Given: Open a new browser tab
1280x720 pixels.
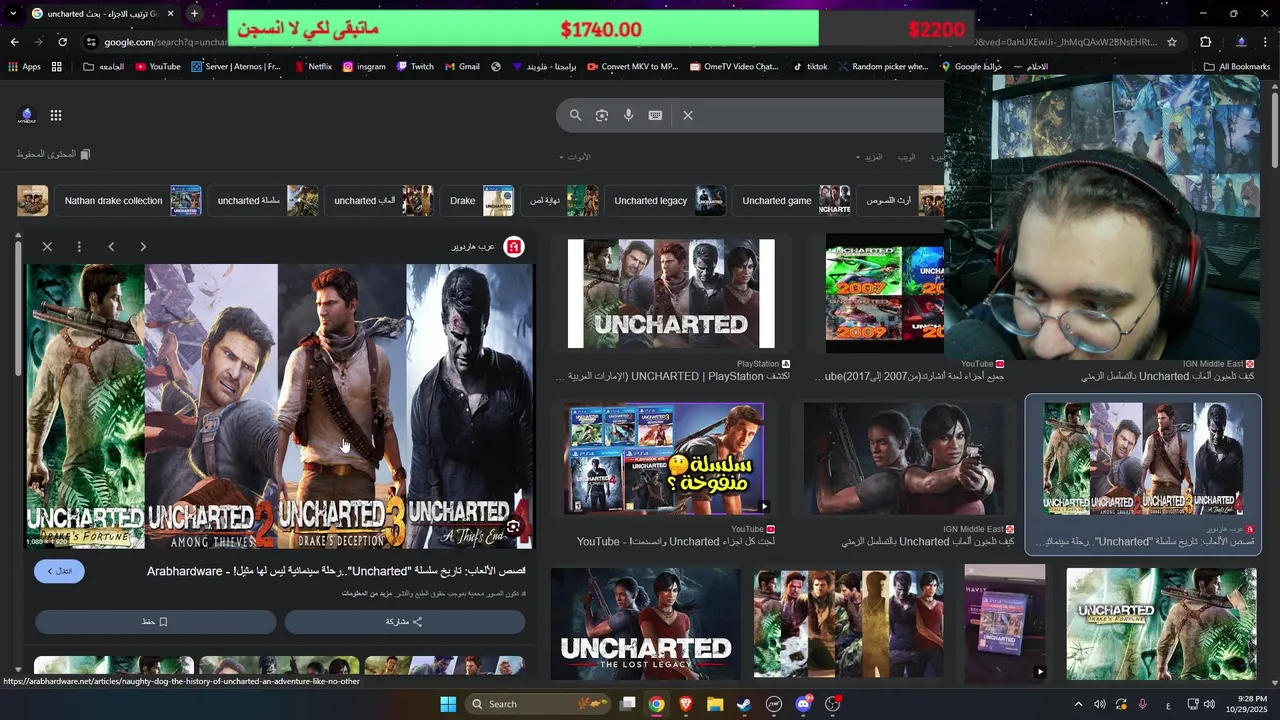Looking at the screenshot, I should pyautogui.click(x=194, y=14).
